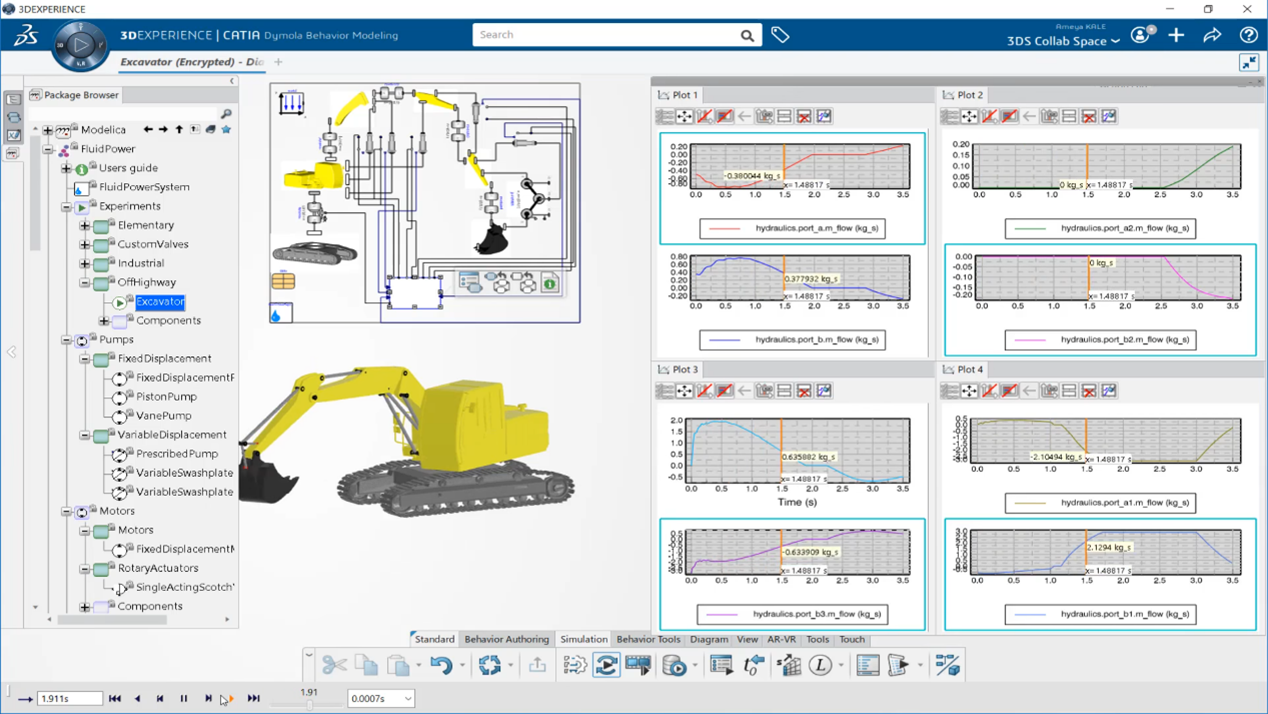Expand the Users guide node
This screenshot has width=1268, height=714.
(x=66, y=168)
